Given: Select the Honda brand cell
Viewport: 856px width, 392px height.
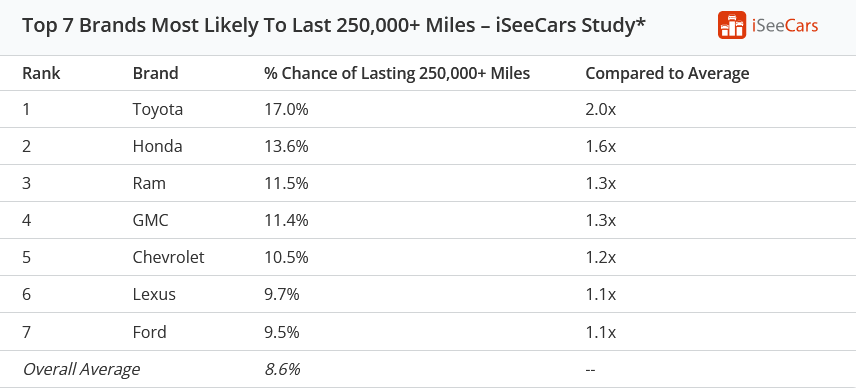Looking at the screenshot, I should [x=157, y=146].
